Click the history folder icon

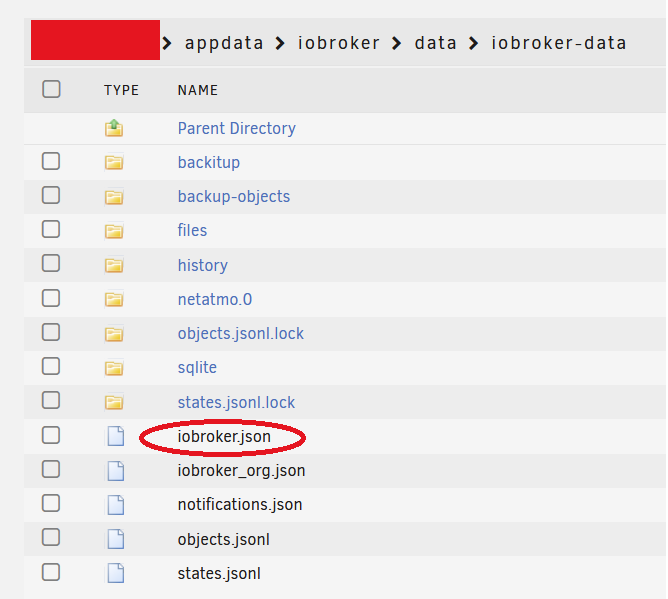(x=114, y=265)
